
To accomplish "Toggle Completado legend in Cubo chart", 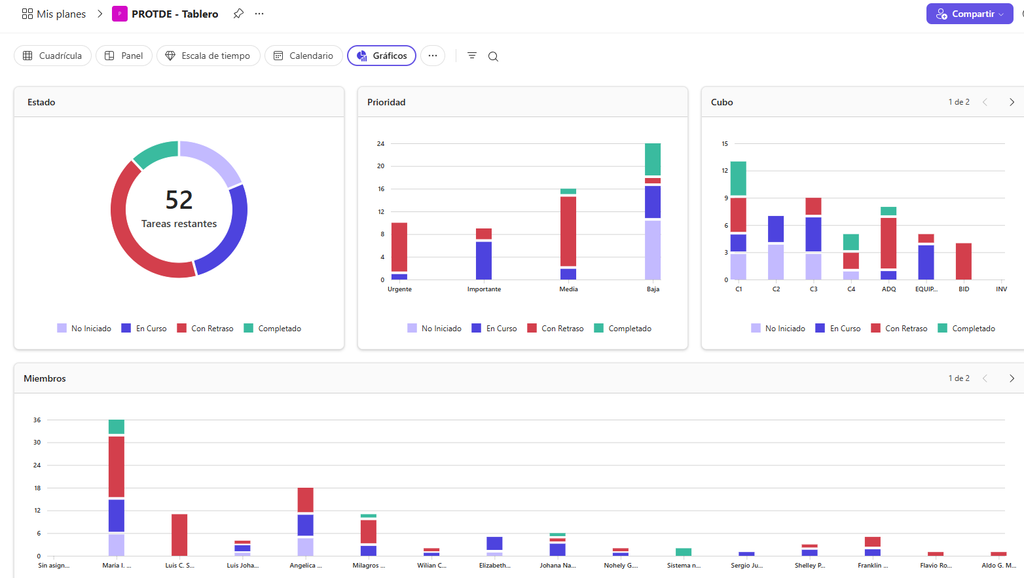I will (967, 329).
